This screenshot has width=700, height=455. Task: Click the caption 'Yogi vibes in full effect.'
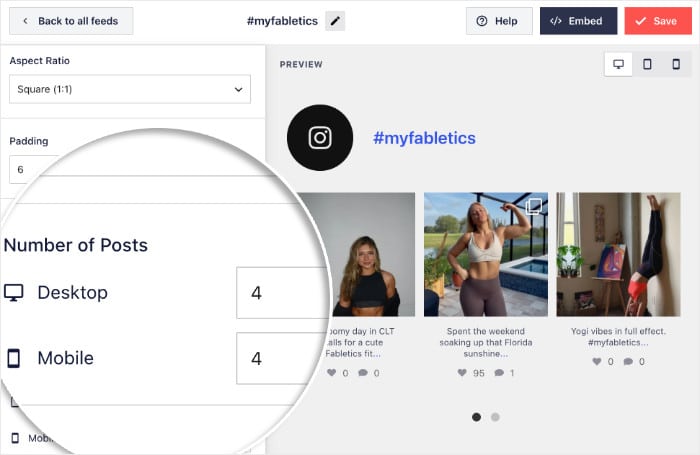tap(618, 331)
